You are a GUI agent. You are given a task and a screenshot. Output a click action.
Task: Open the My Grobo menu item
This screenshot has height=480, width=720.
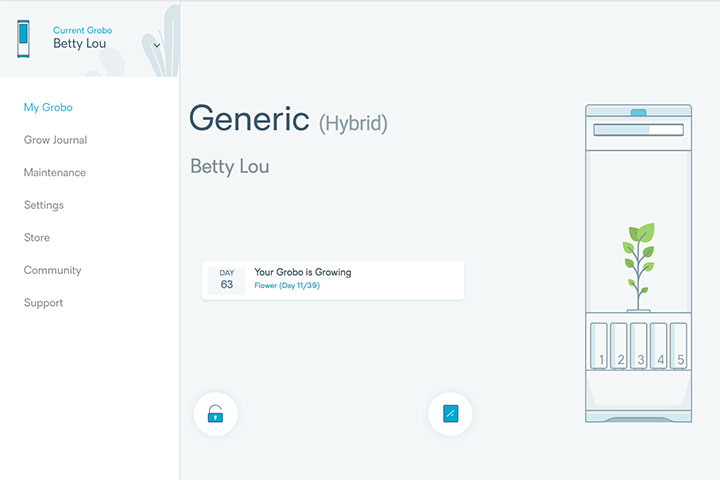(x=48, y=107)
